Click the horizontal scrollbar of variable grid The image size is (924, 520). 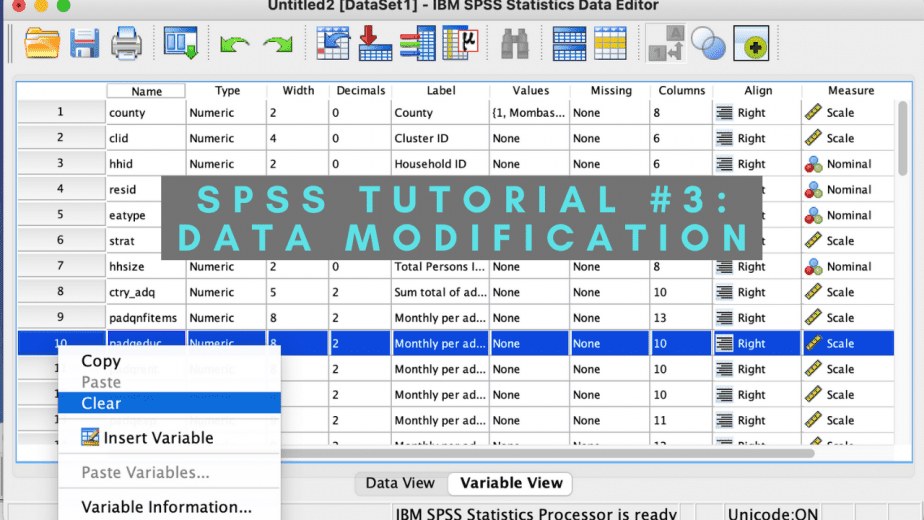[548, 453]
